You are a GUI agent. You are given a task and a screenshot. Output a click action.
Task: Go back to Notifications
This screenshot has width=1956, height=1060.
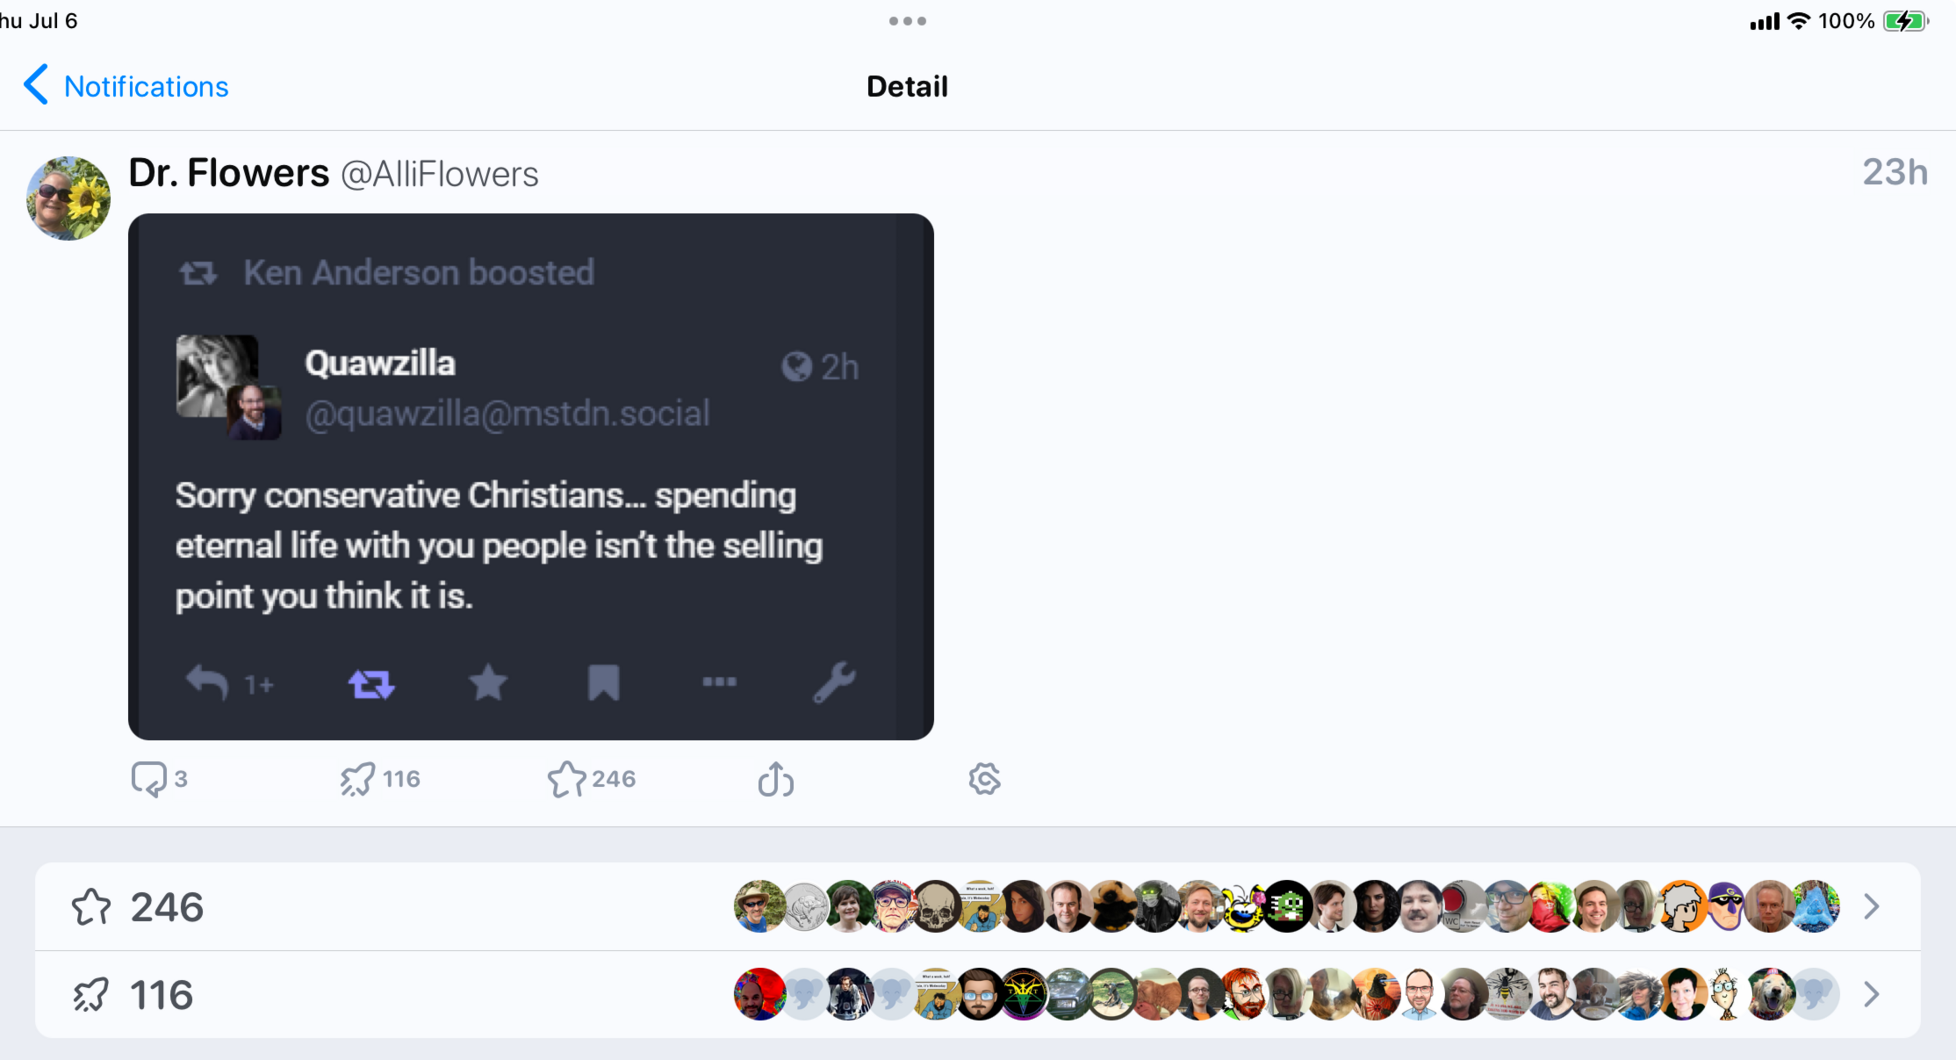(x=146, y=87)
